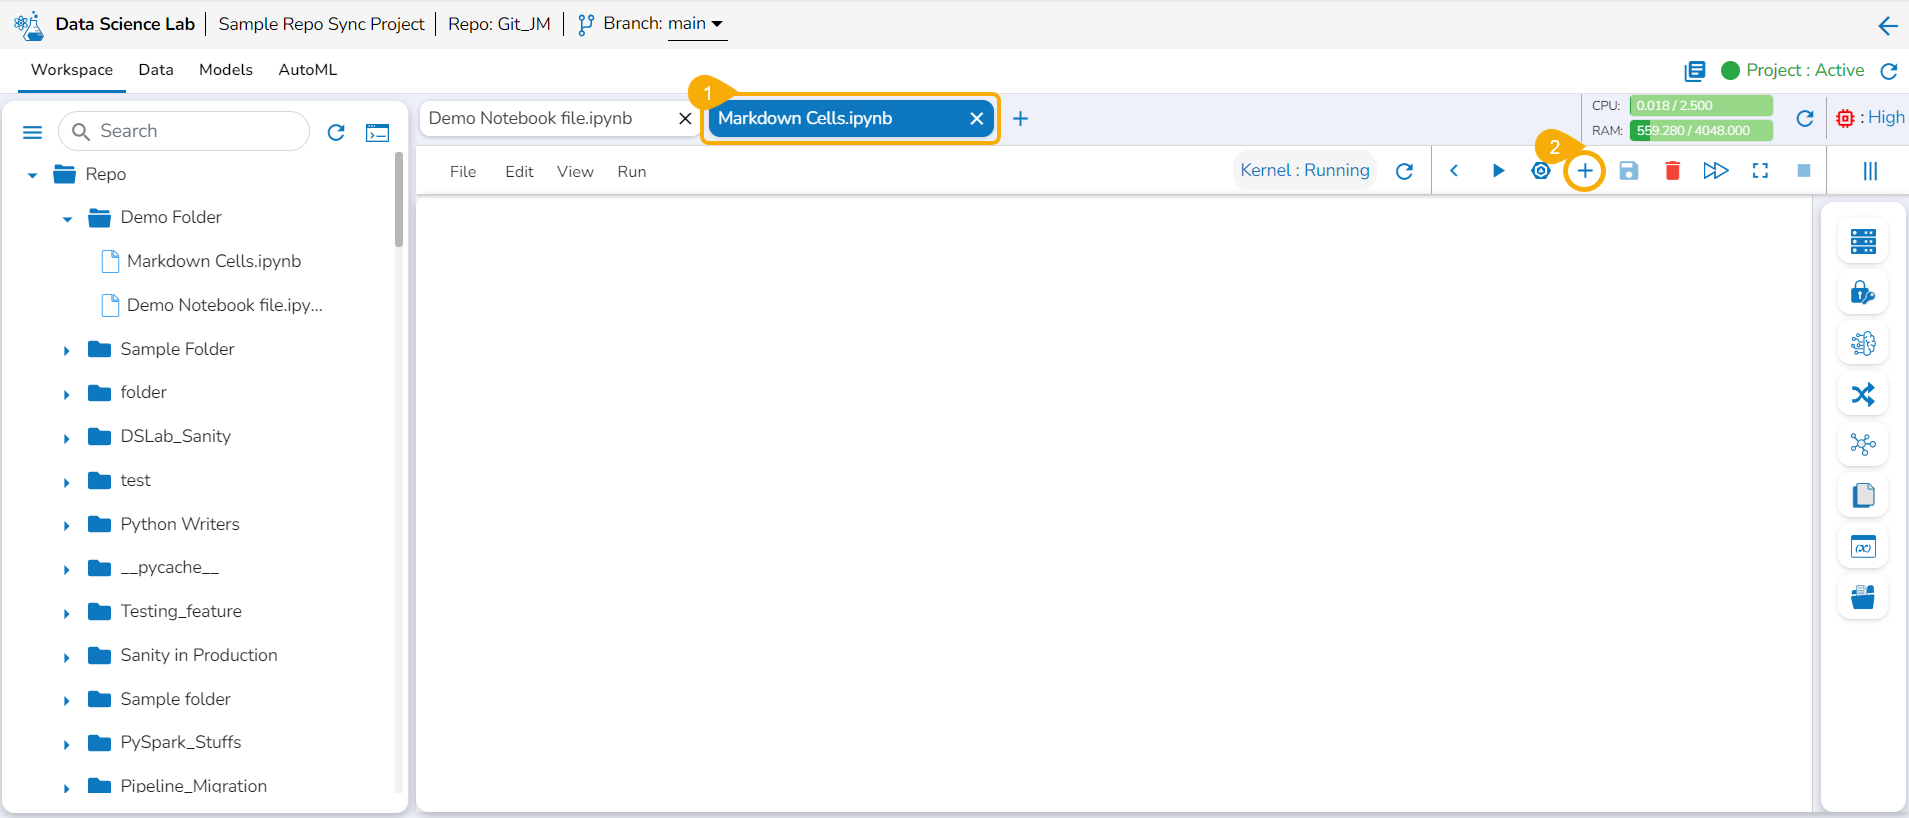Run the current cell with the play icon
The image size is (1909, 818).
(x=1498, y=171)
